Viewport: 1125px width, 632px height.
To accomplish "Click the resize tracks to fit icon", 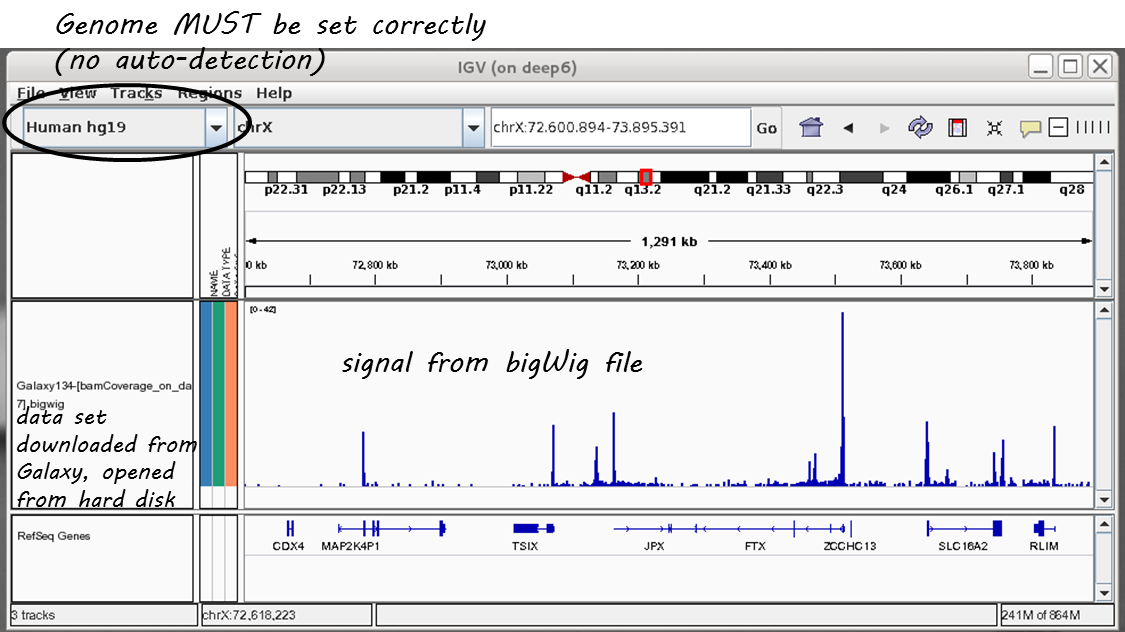I will 994,128.
